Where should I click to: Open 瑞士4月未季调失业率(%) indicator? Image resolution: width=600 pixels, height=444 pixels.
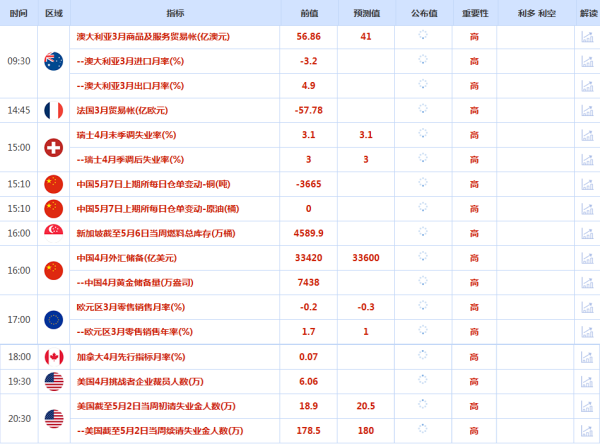point(126,135)
